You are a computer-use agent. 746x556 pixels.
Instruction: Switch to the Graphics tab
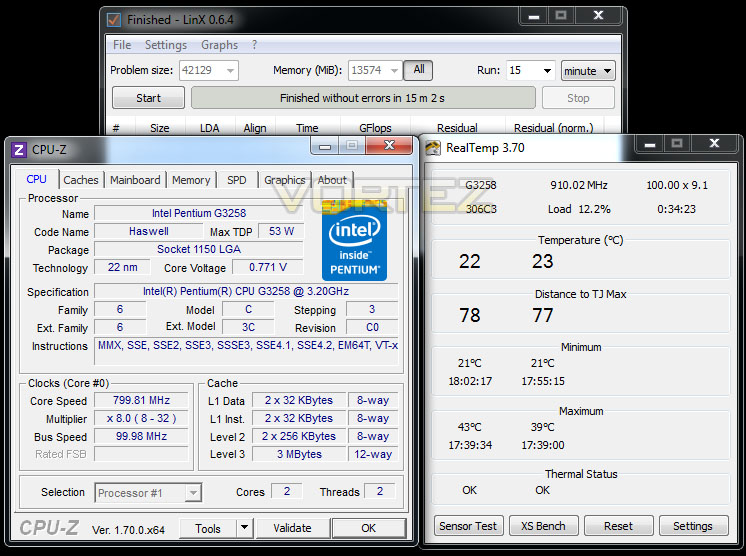pos(285,180)
